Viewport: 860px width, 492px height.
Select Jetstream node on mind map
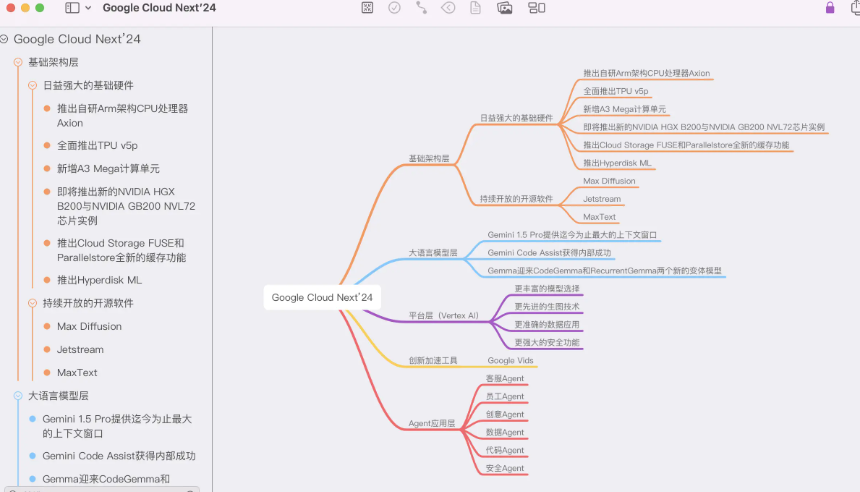click(x=602, y=199)
